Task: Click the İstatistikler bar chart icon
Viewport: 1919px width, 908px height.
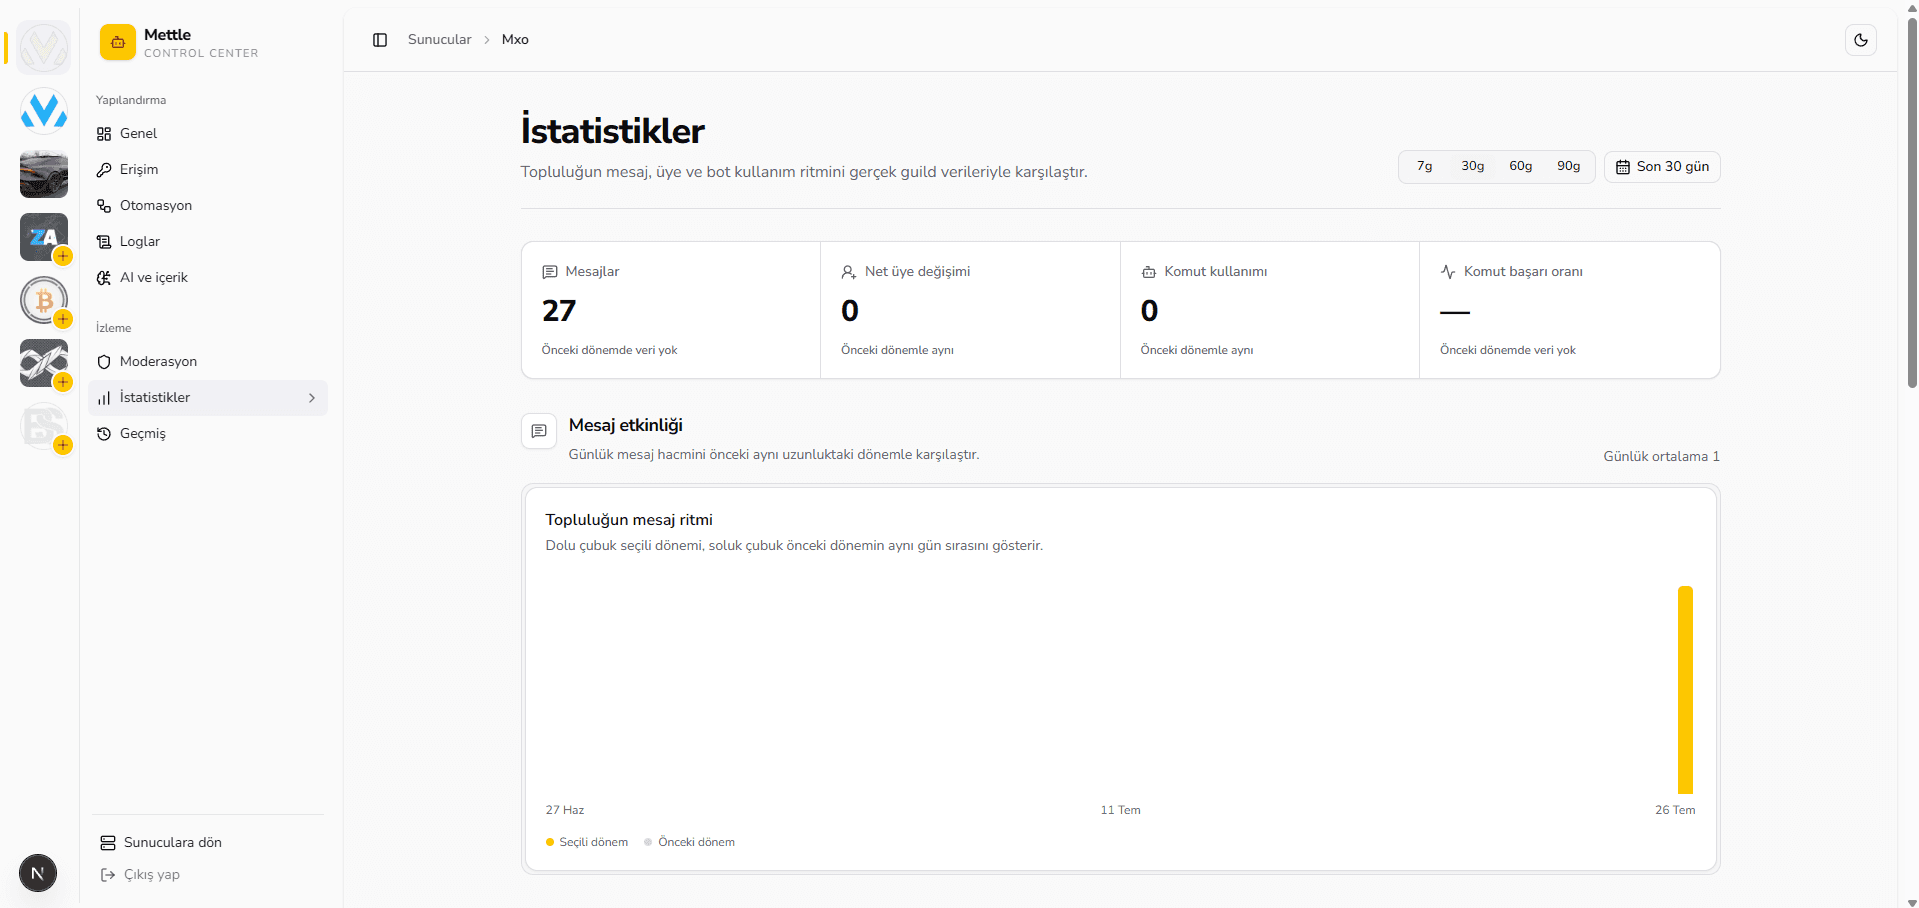Action: tap(104, 398)
